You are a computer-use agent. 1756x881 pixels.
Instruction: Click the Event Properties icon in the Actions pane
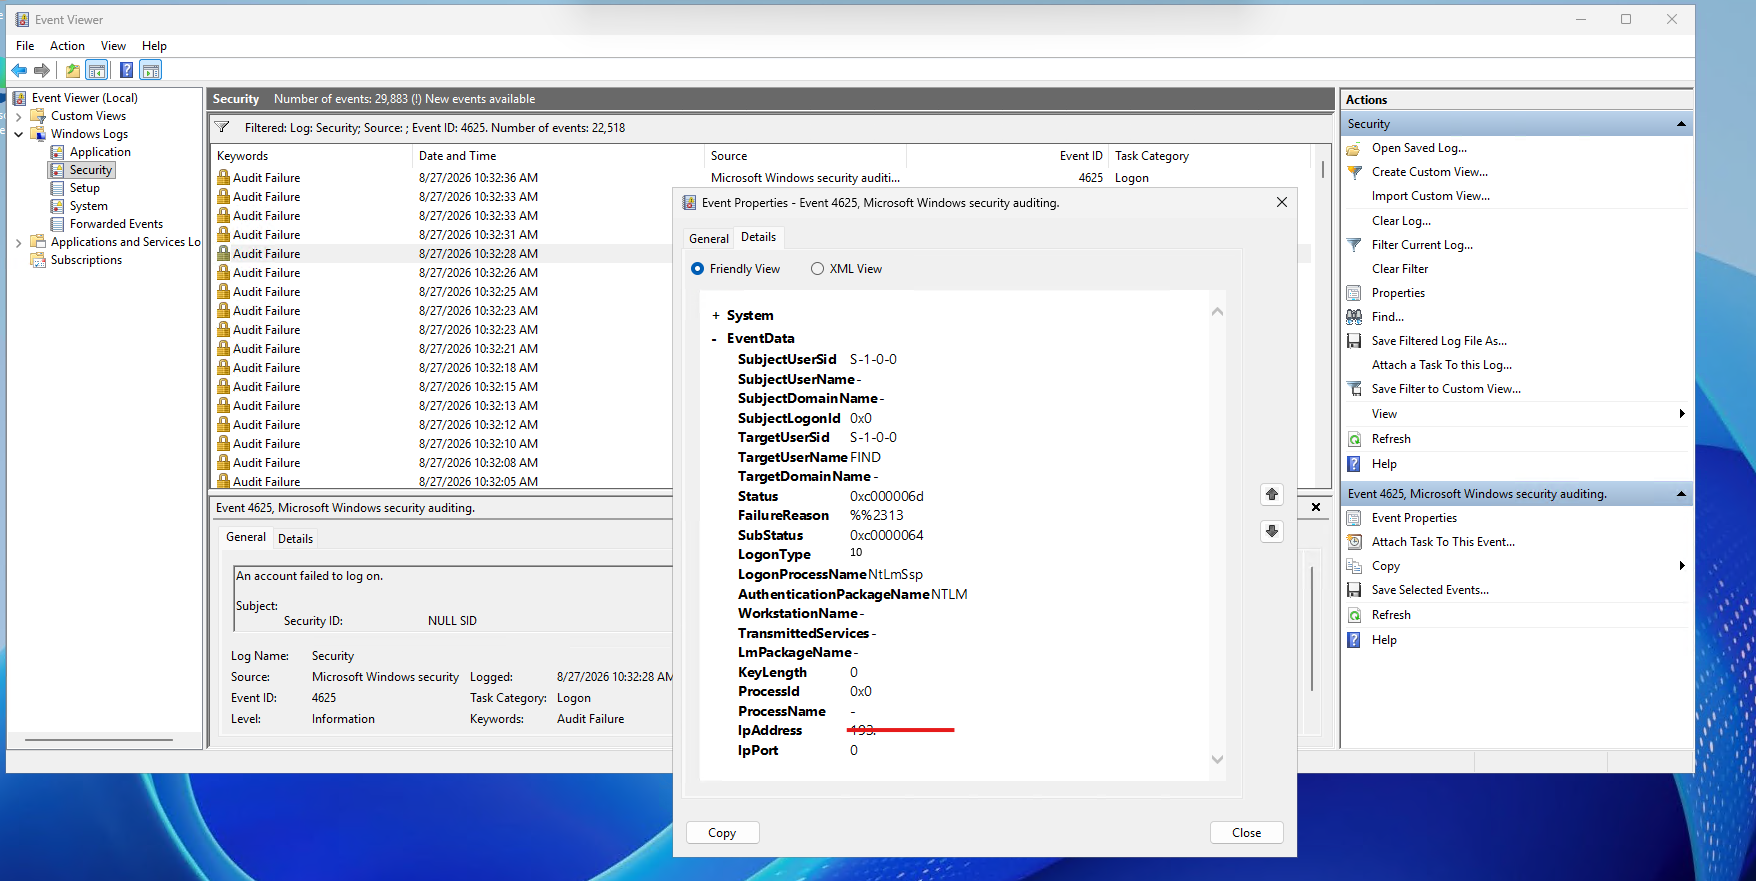point(1354,518)
